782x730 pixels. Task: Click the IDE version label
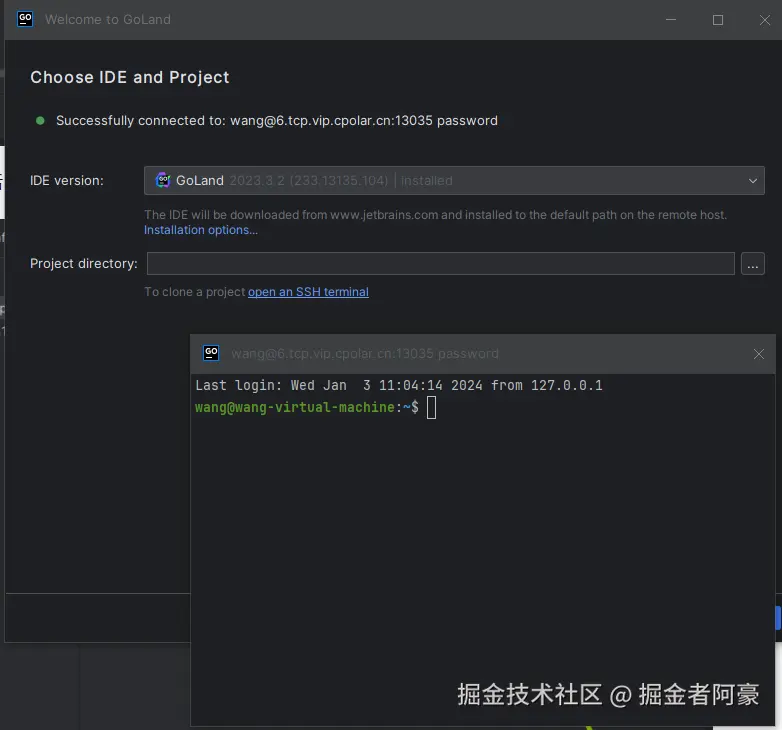67,181
